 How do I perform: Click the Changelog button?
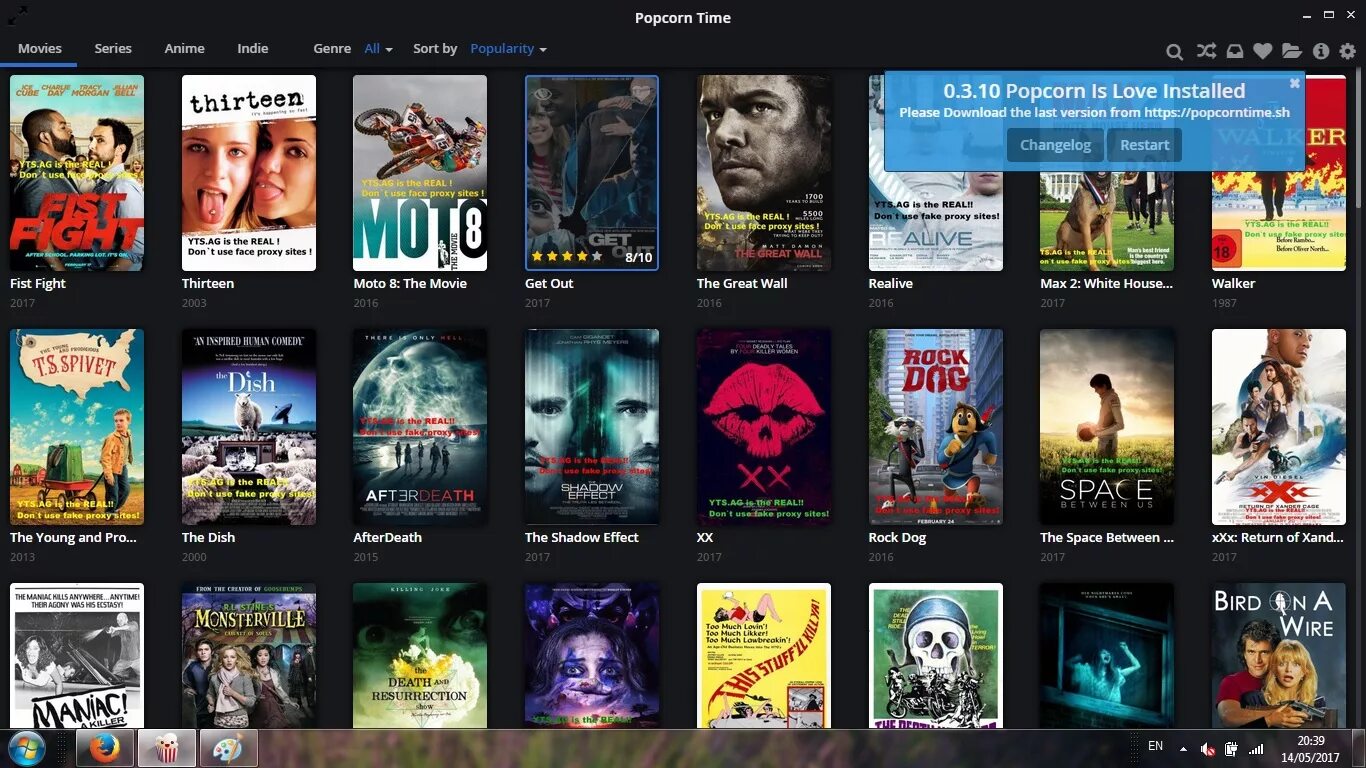click(x=1055, y=145)
